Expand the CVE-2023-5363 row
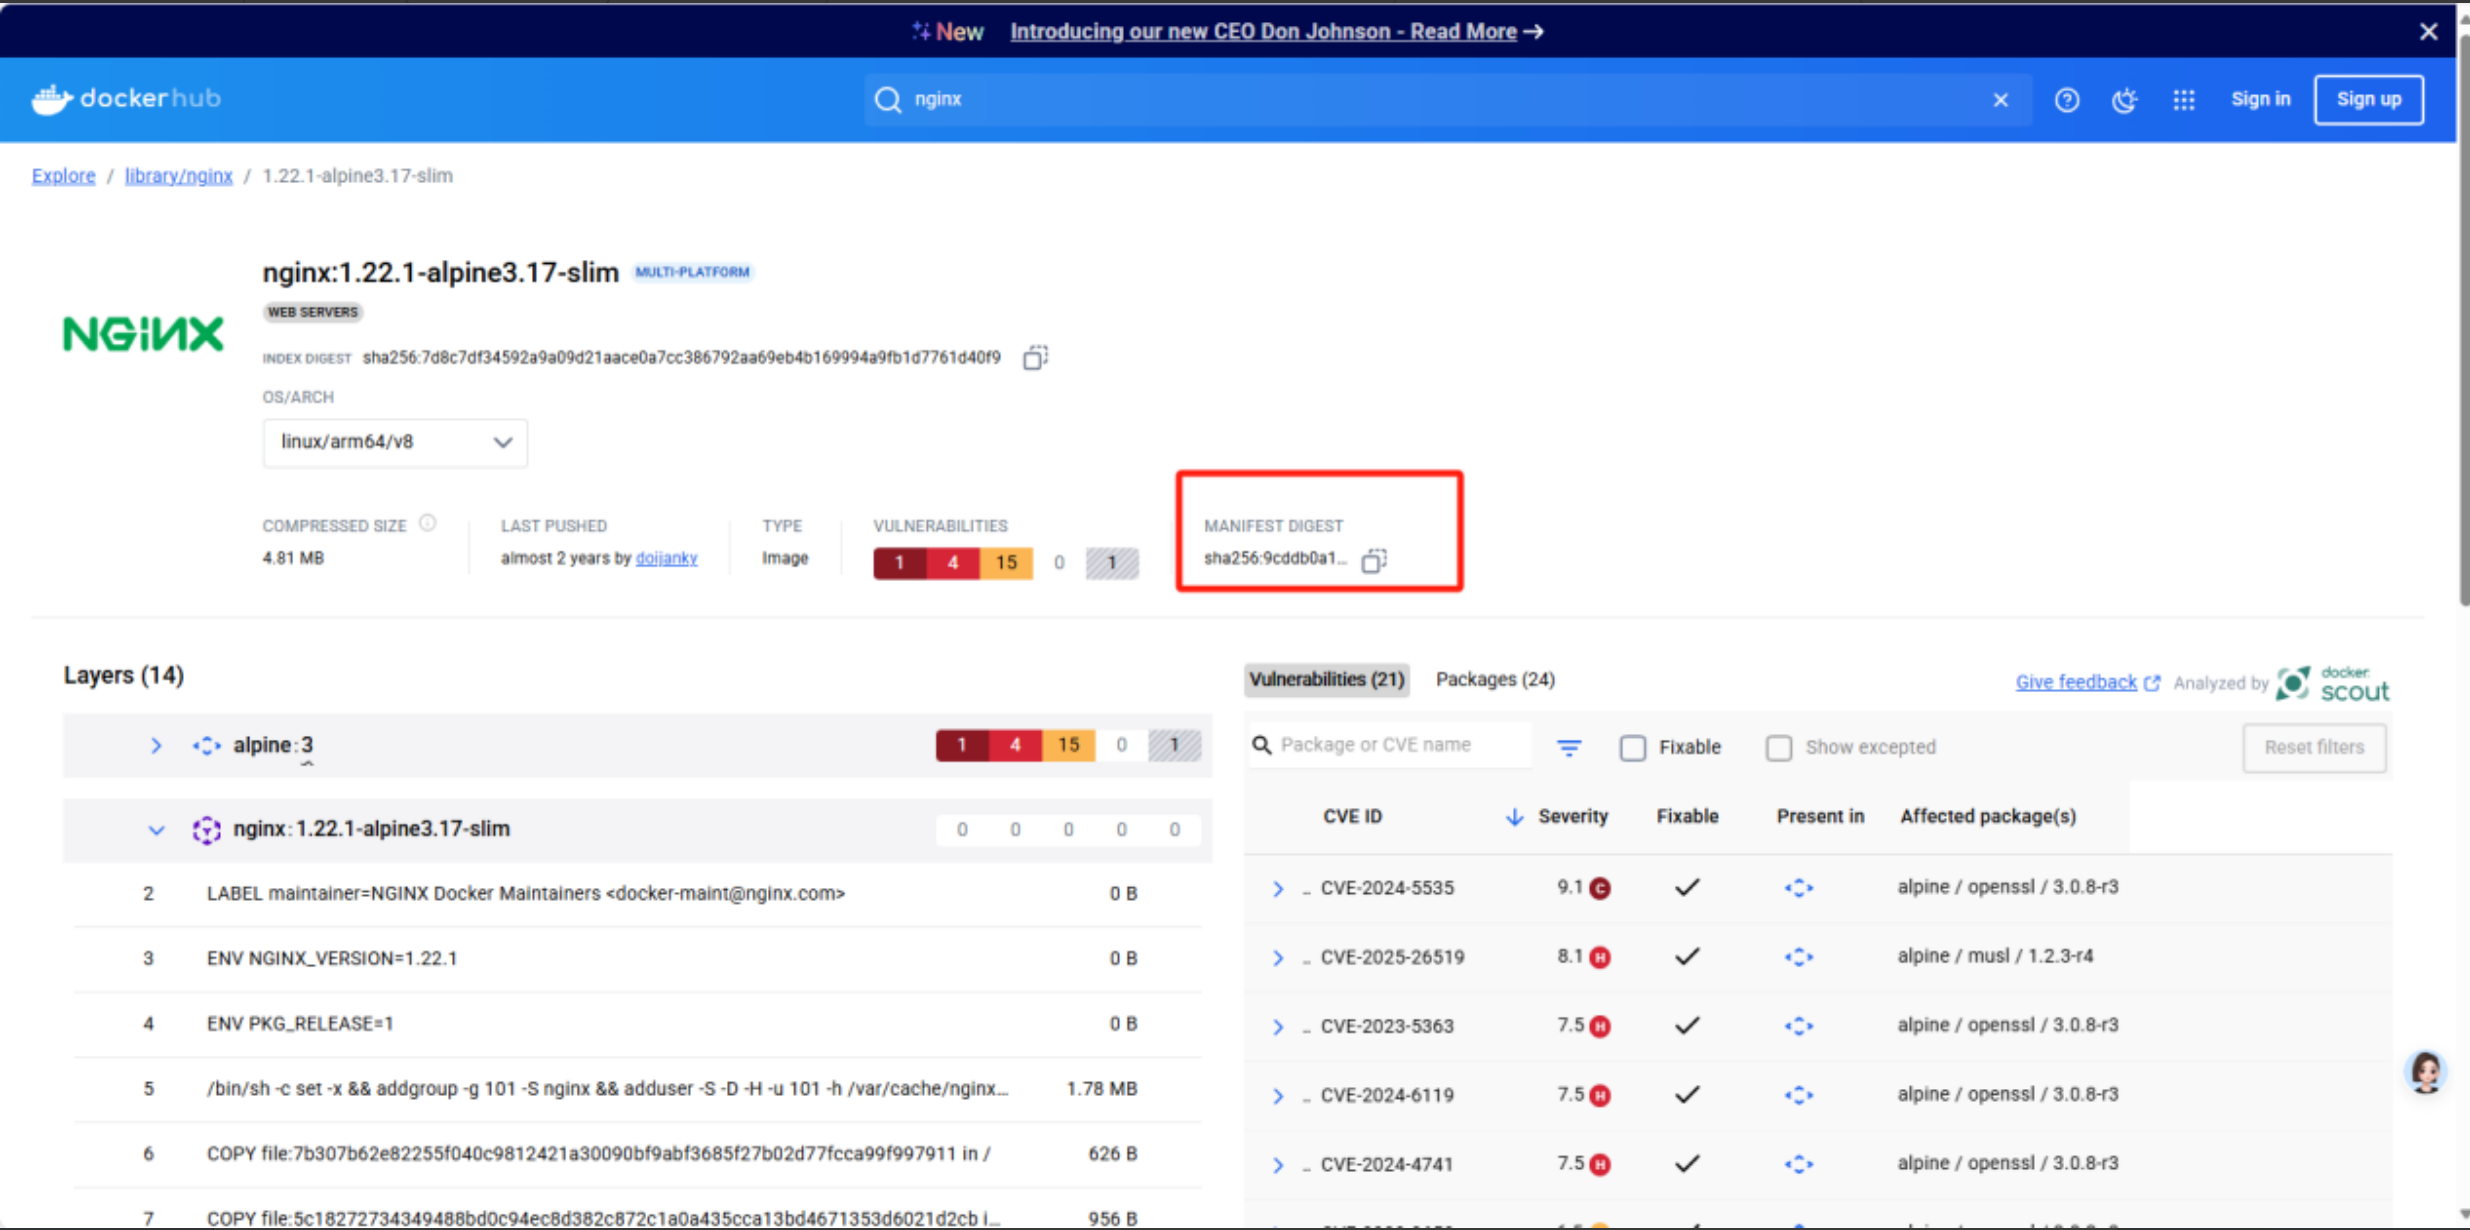This screenshot has height=1230, width=2470. (x=1277, y=1026)
